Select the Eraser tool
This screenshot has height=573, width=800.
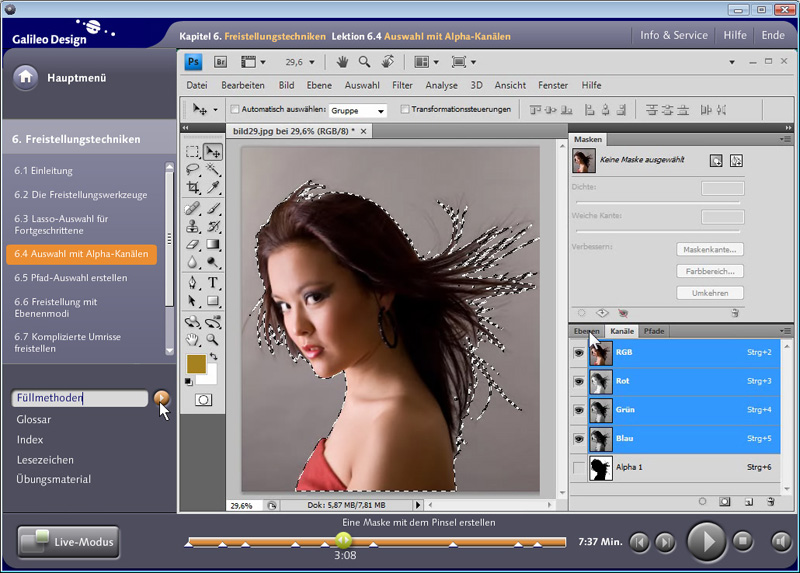[193, 244]
